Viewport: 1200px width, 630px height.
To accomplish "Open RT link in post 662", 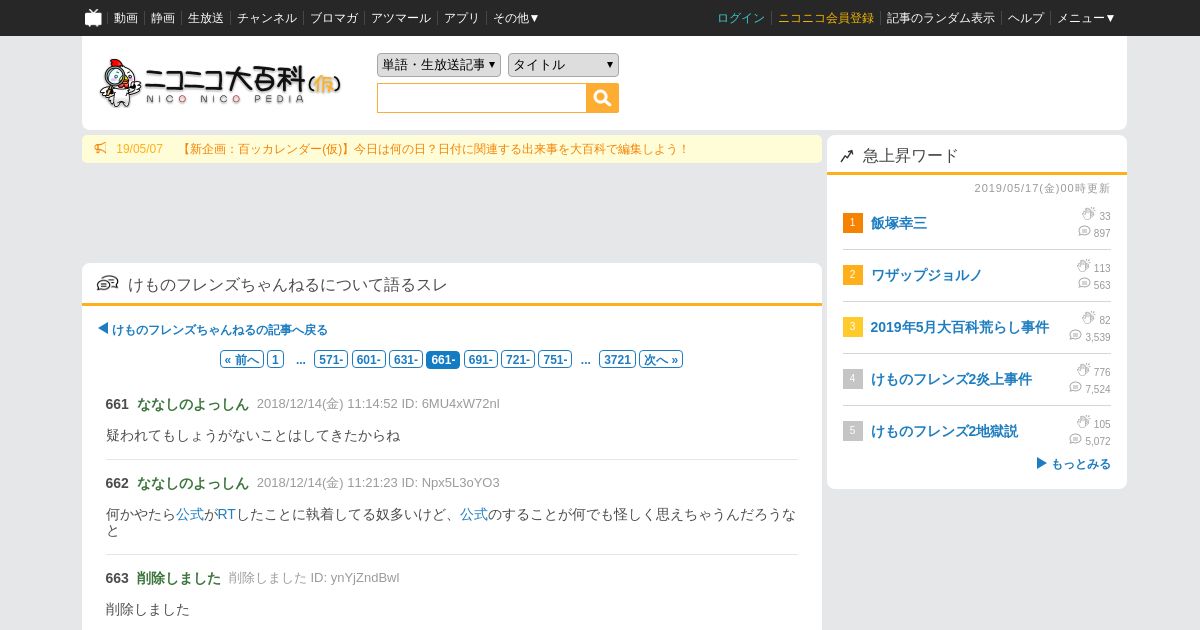I will coord(226,514).
